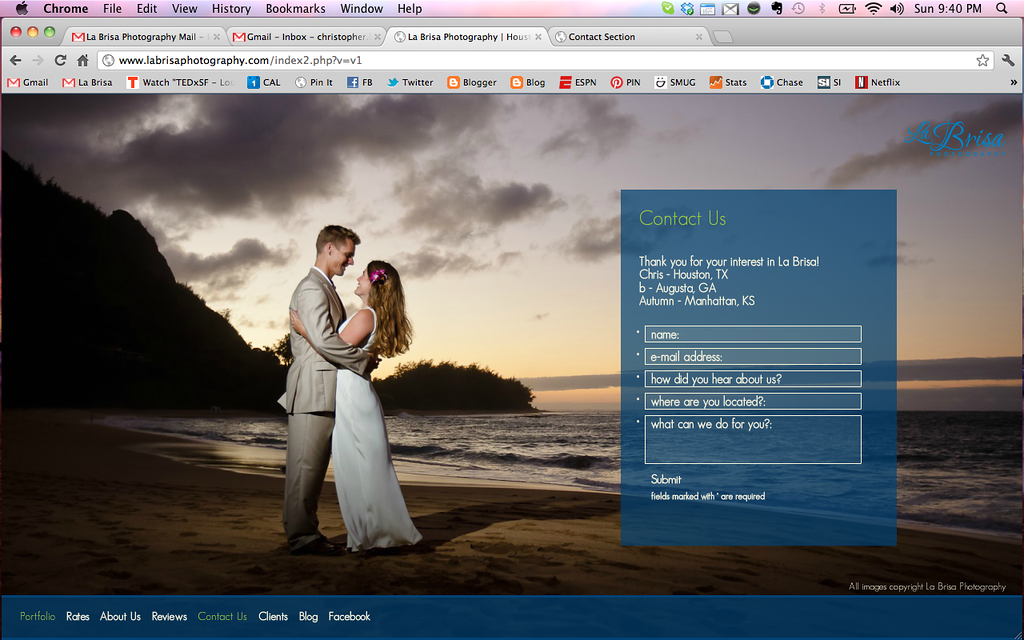1024x640 pixels.
Task: Open the About Us footer link
Action: pyautogui.click(x=120, y=616)
